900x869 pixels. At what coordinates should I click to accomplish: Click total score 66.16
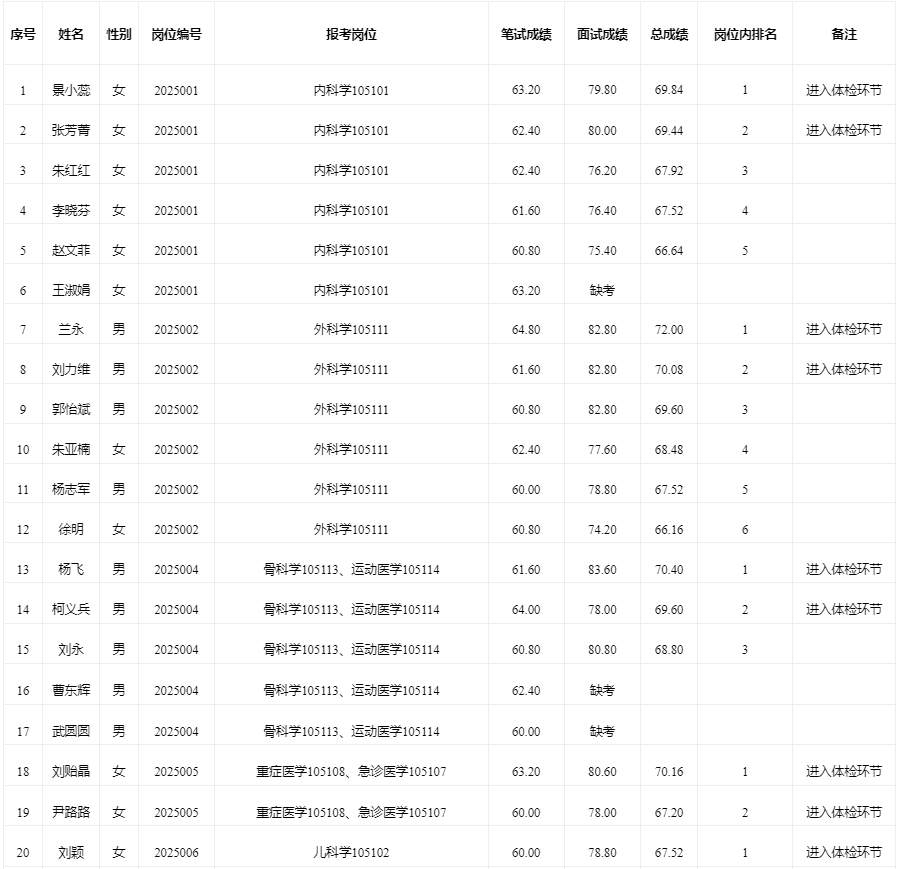669,529
